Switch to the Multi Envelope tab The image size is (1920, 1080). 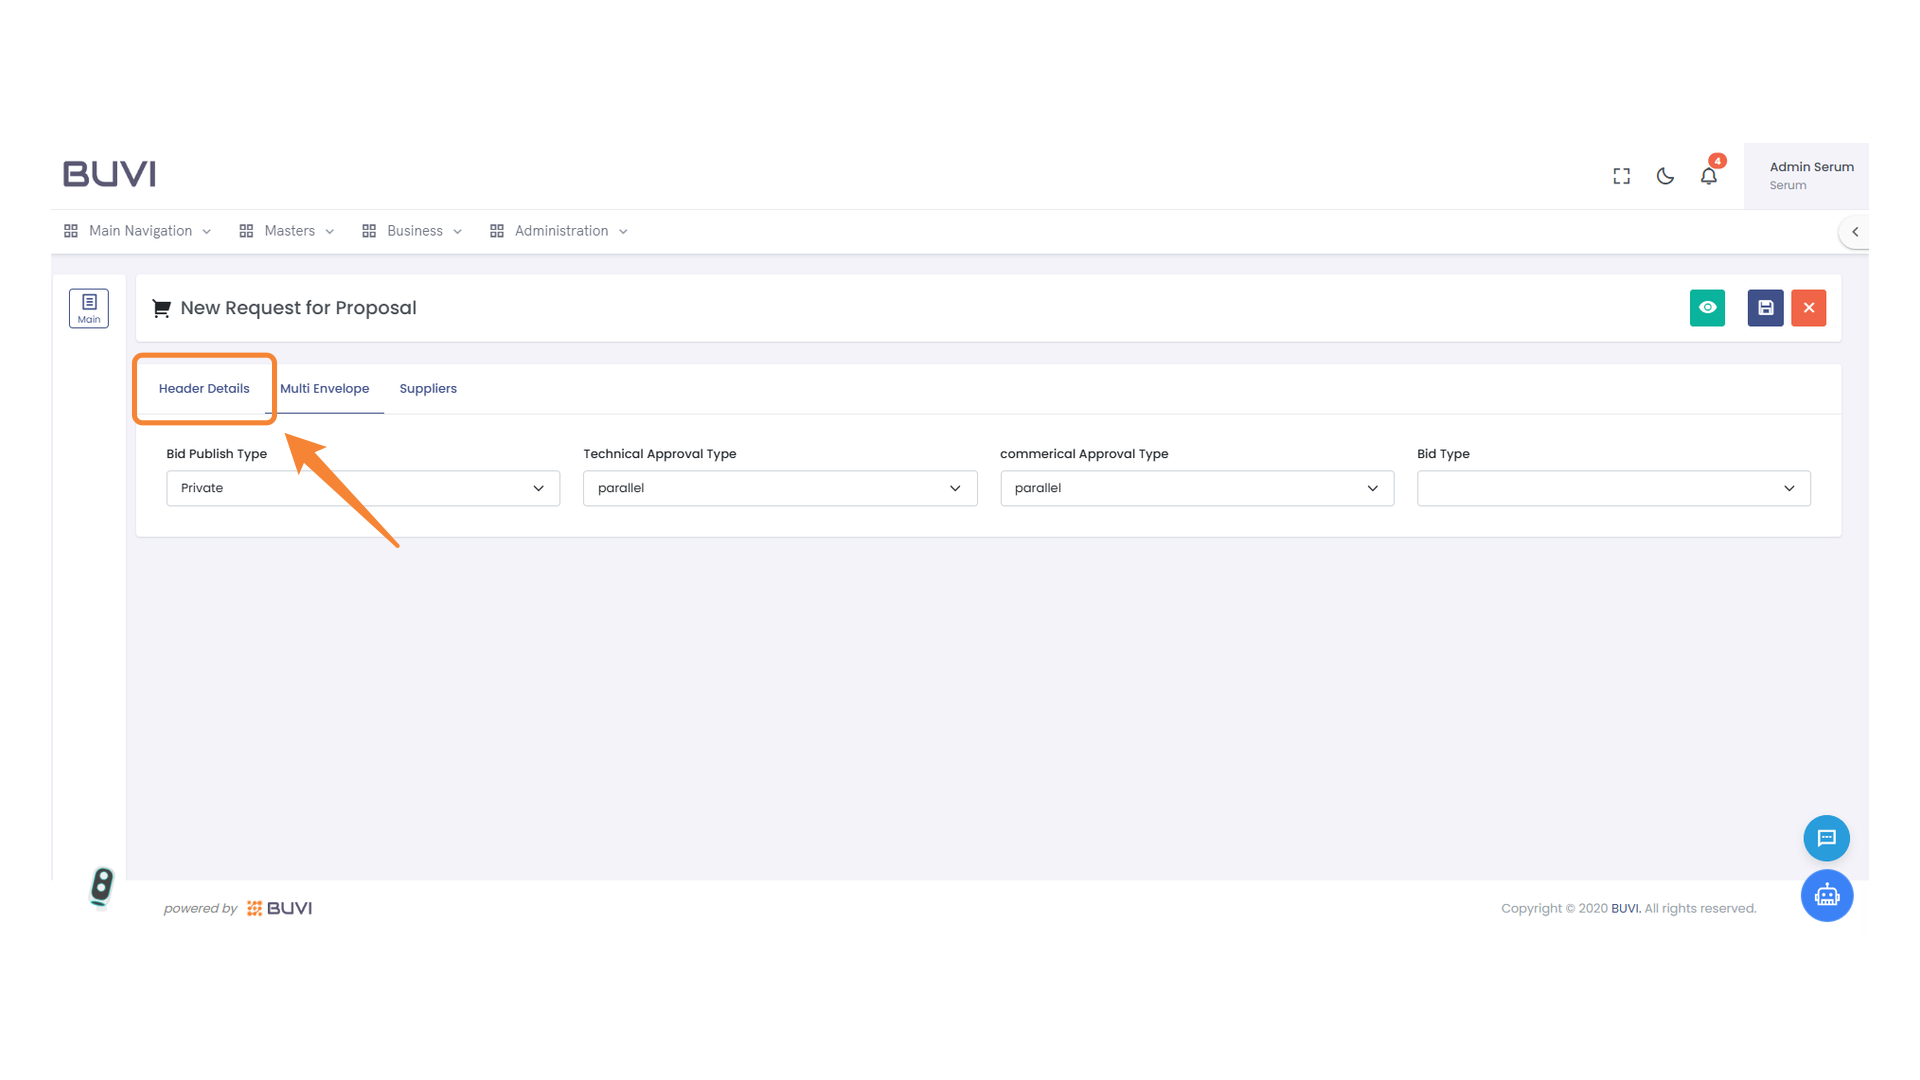click(325, 388)
